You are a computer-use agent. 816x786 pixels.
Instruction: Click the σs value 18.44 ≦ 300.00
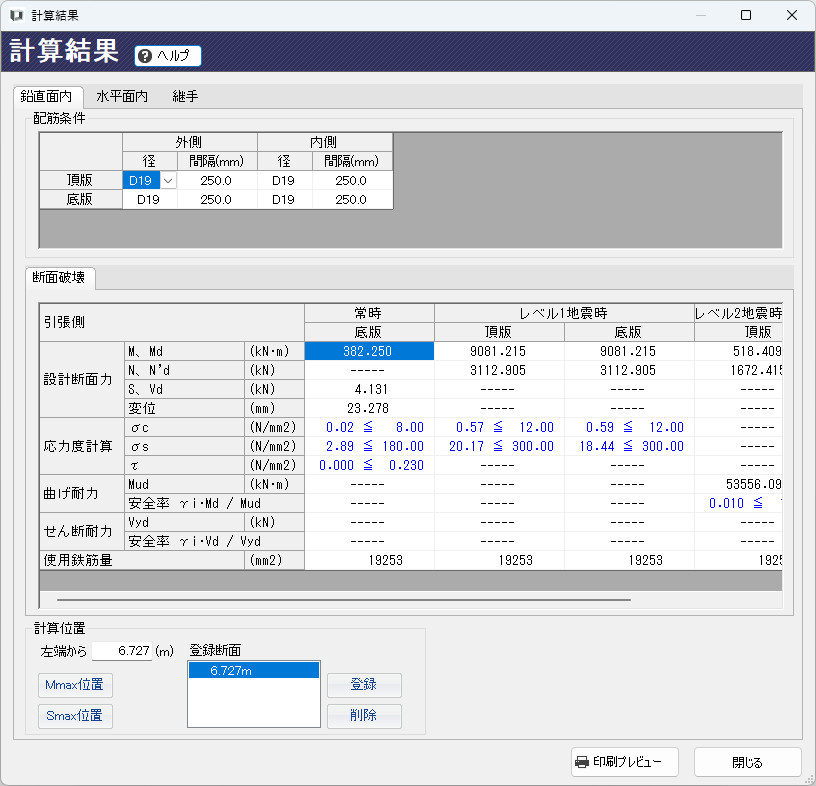[x=629, y=446]
